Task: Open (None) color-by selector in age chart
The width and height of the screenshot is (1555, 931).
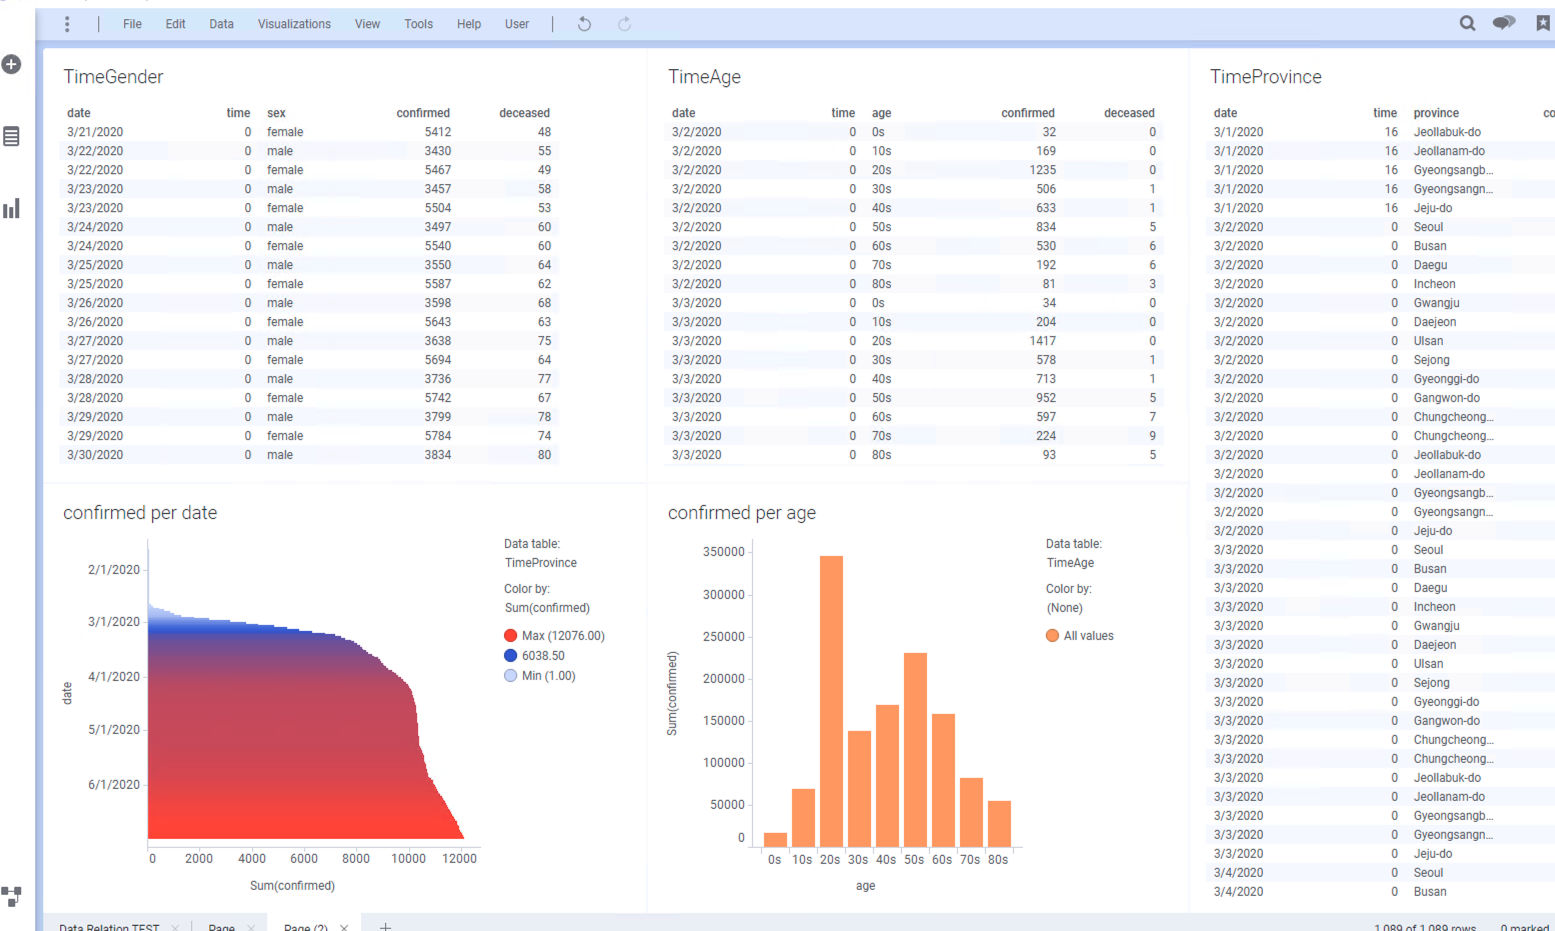Action: click(1064, 608)
